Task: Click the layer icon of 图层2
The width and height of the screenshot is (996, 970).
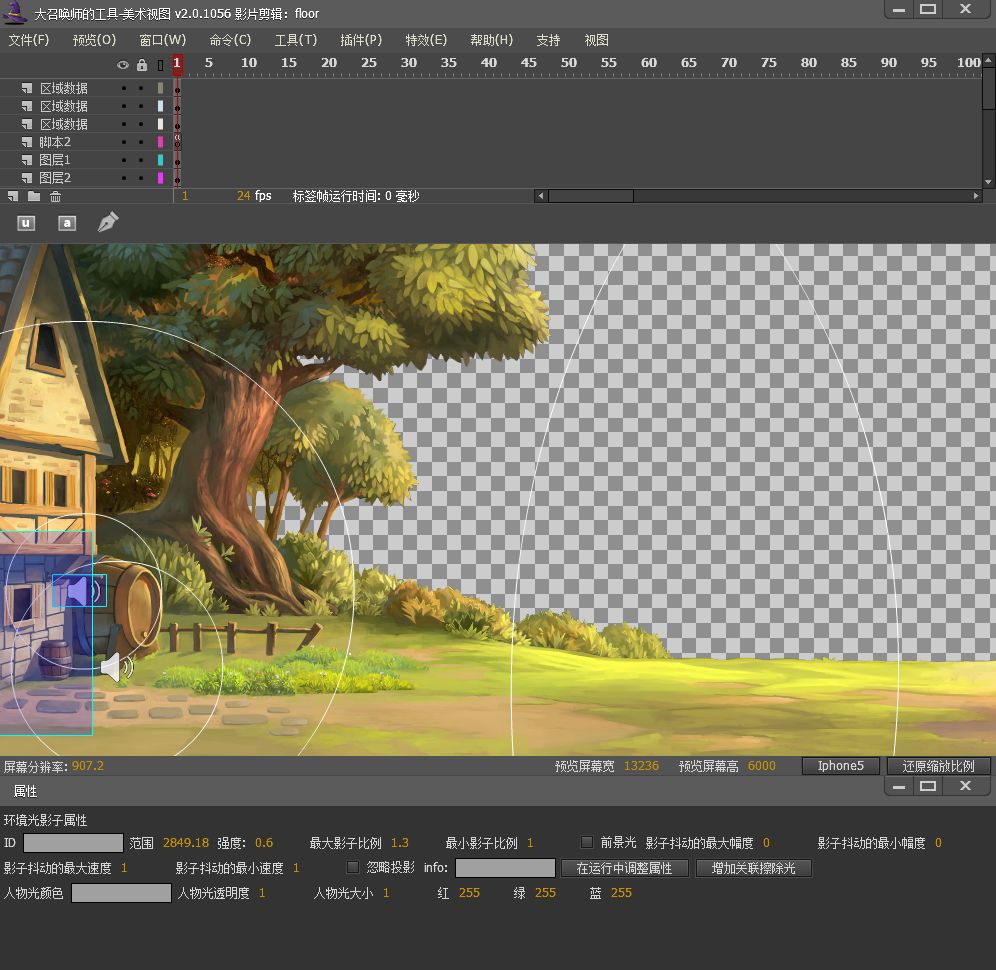Action: click(27, 177)
